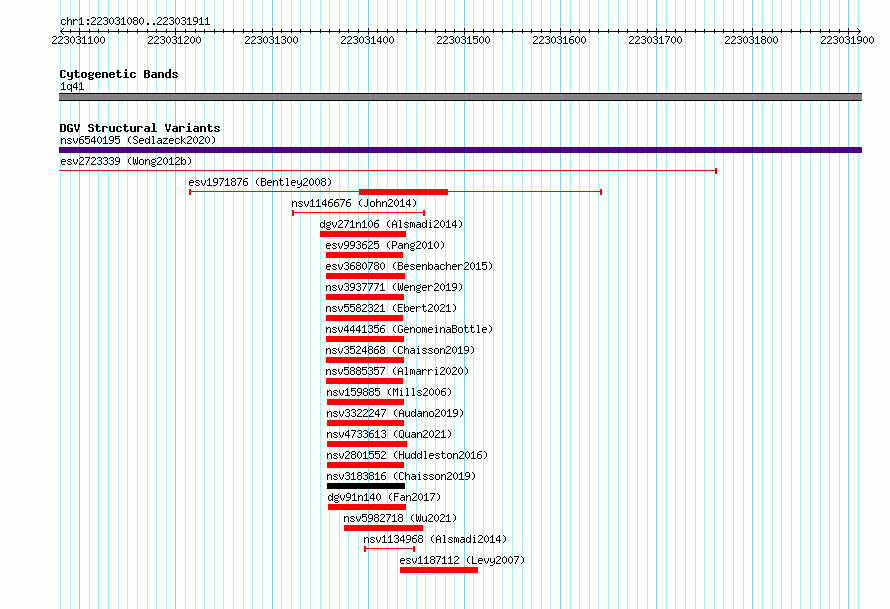Select the 1q41 band label
This screenshot has width=890, height=609.
(72, 86)
